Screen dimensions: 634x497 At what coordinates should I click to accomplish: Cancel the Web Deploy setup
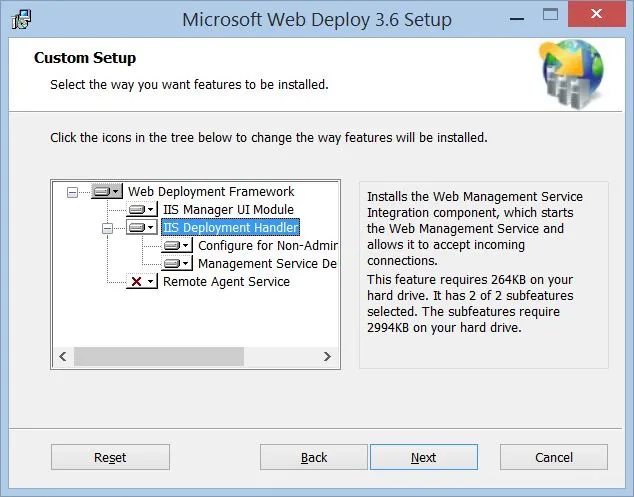(553, 457)
